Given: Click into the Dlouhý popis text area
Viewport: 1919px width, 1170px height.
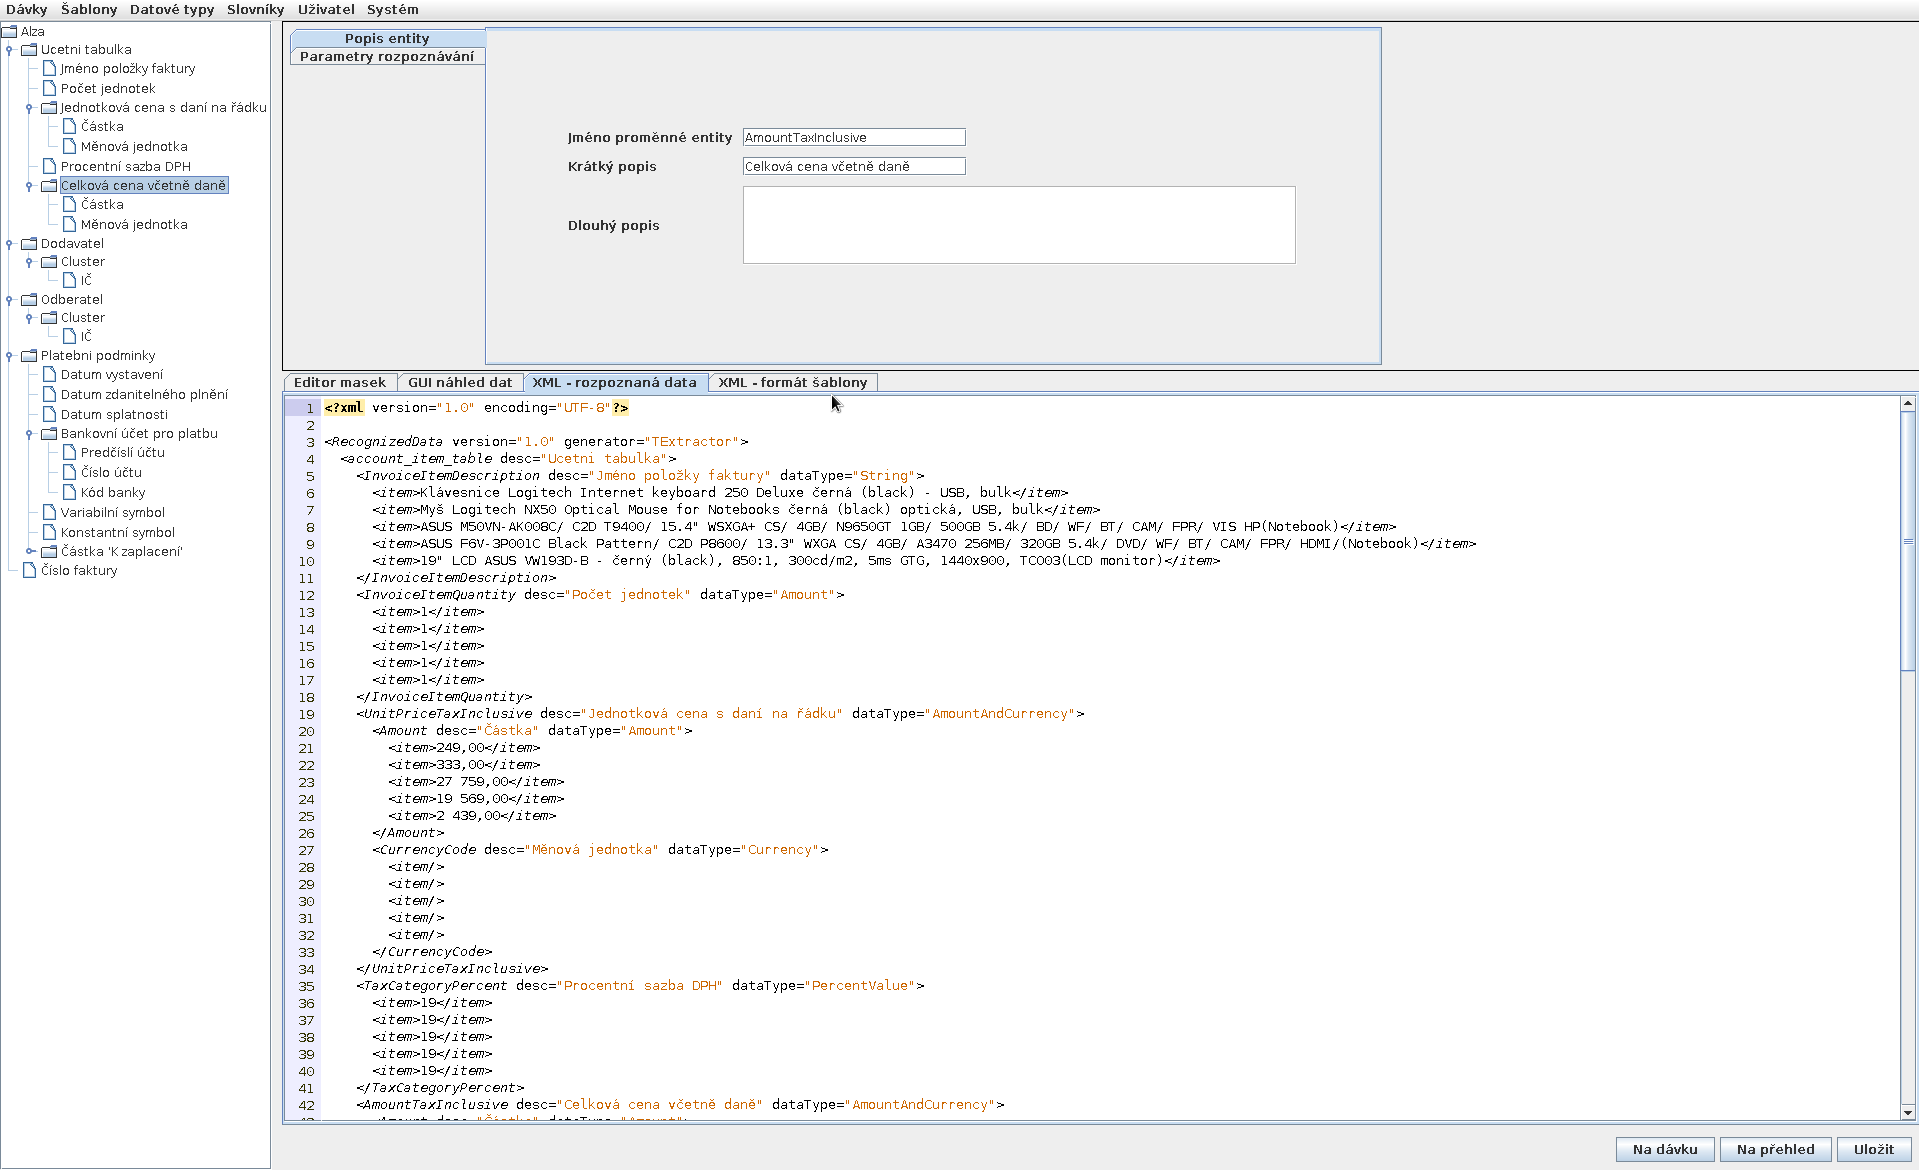Looking at the screenshot, I should click(1019, 225).
